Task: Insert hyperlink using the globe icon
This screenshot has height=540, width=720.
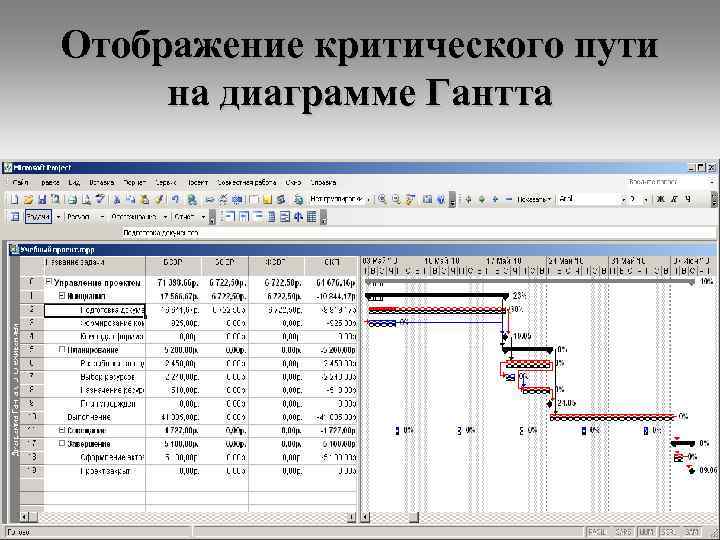Action: [192, 199]
